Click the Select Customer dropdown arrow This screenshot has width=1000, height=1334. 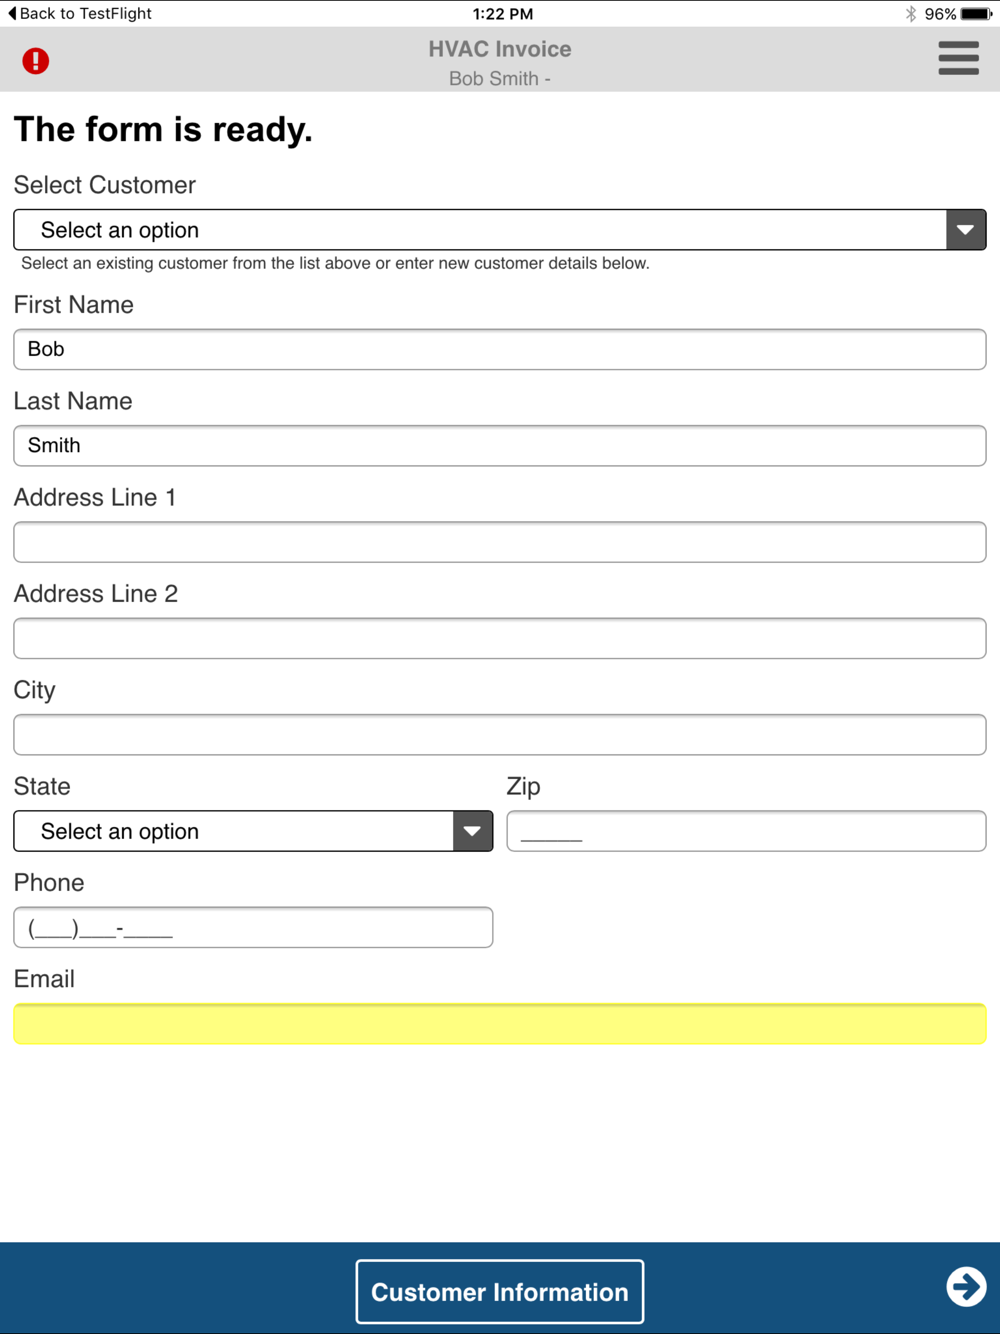pos(965,230)
